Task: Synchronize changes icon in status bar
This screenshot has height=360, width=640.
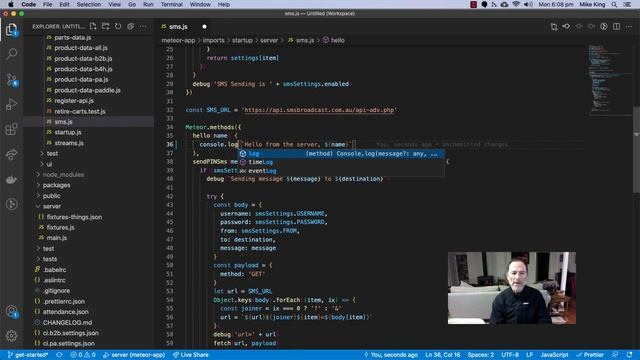Action: click(59, 355)
